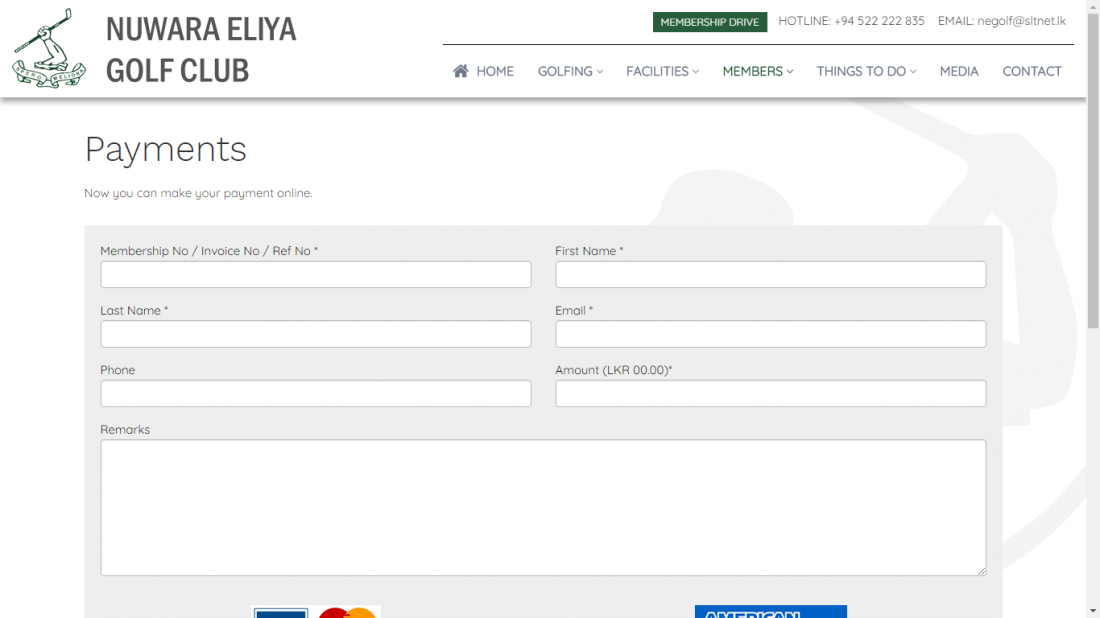
Task: Click the Mastercard logo
Action: tap(347, 612)
